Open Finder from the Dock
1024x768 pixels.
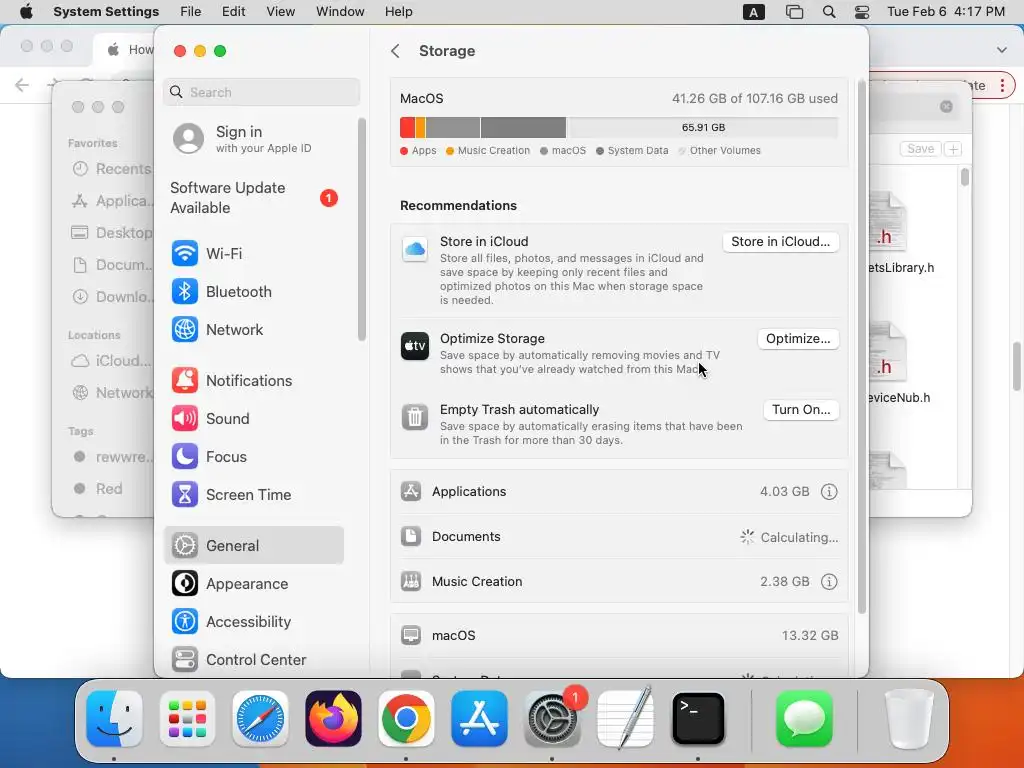click(x=114, y=719)
